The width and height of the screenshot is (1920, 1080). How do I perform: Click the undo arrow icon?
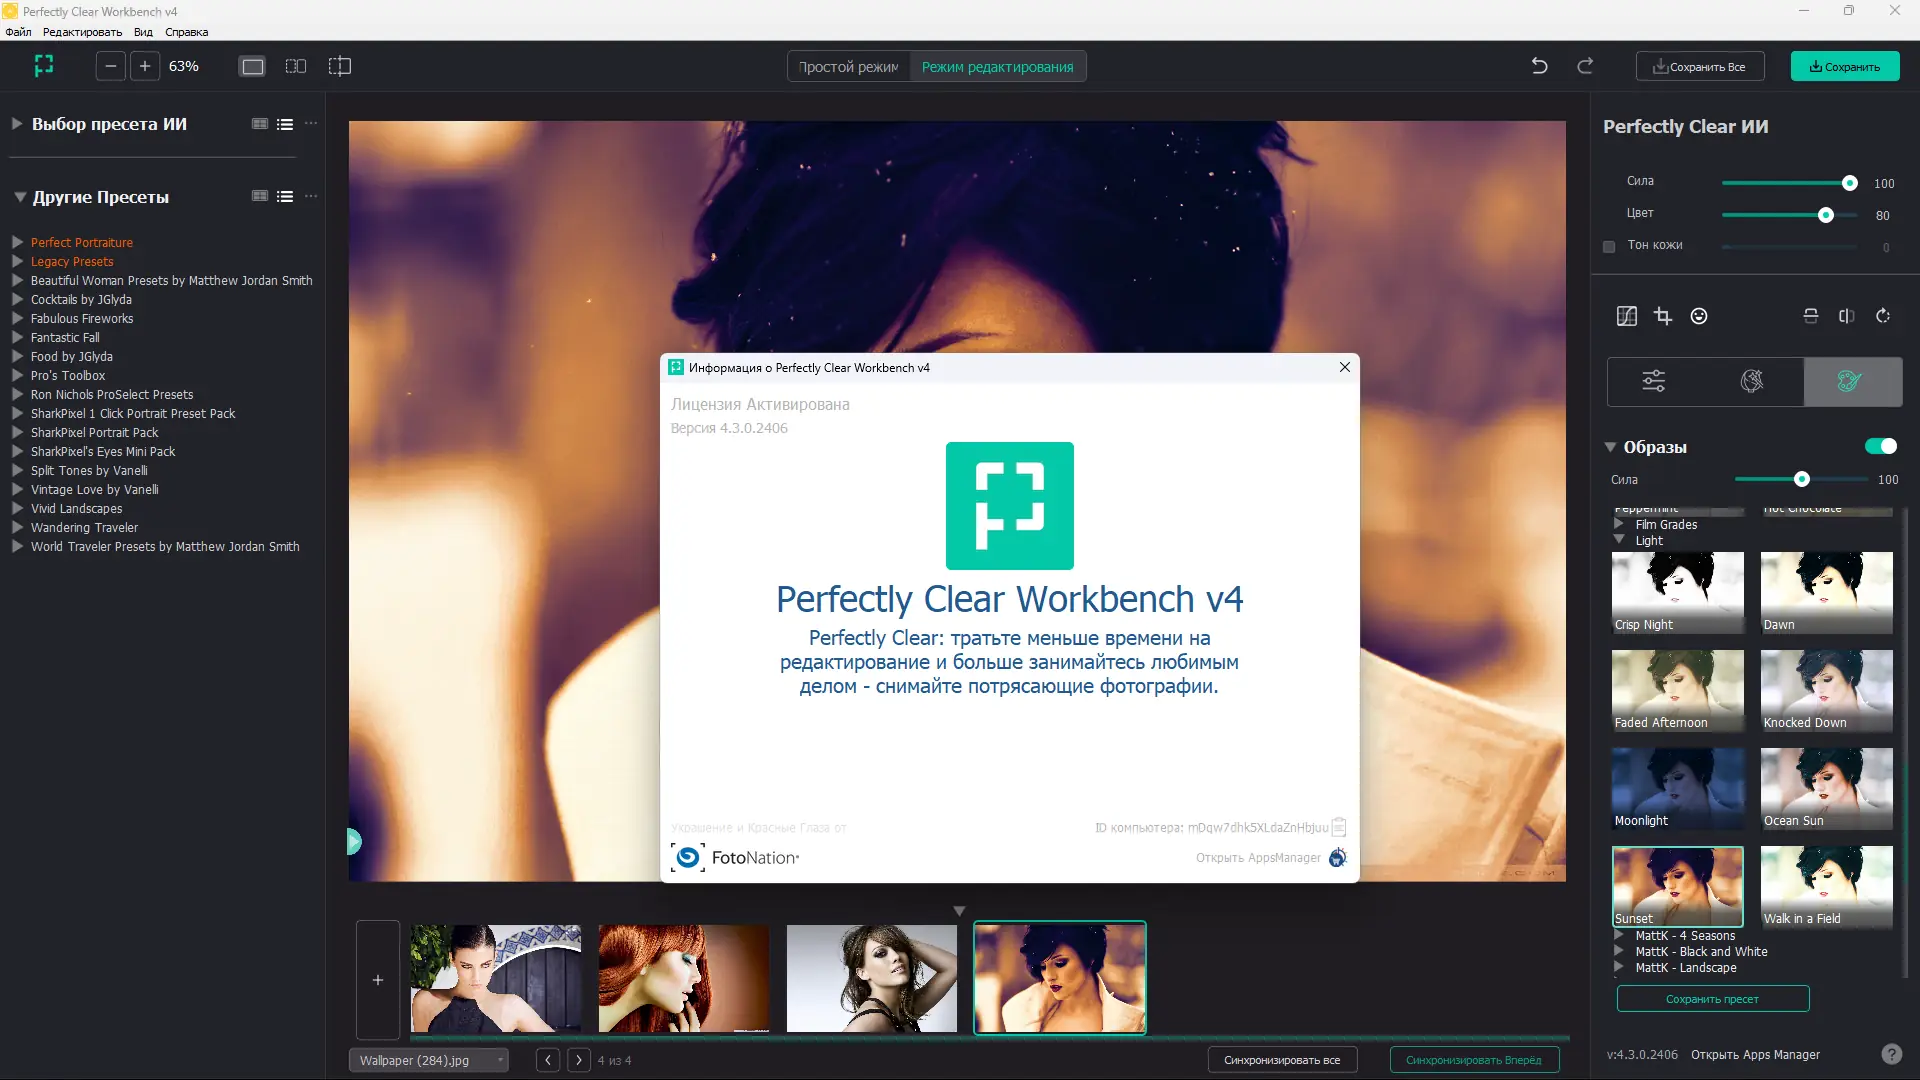point(1539,66)
